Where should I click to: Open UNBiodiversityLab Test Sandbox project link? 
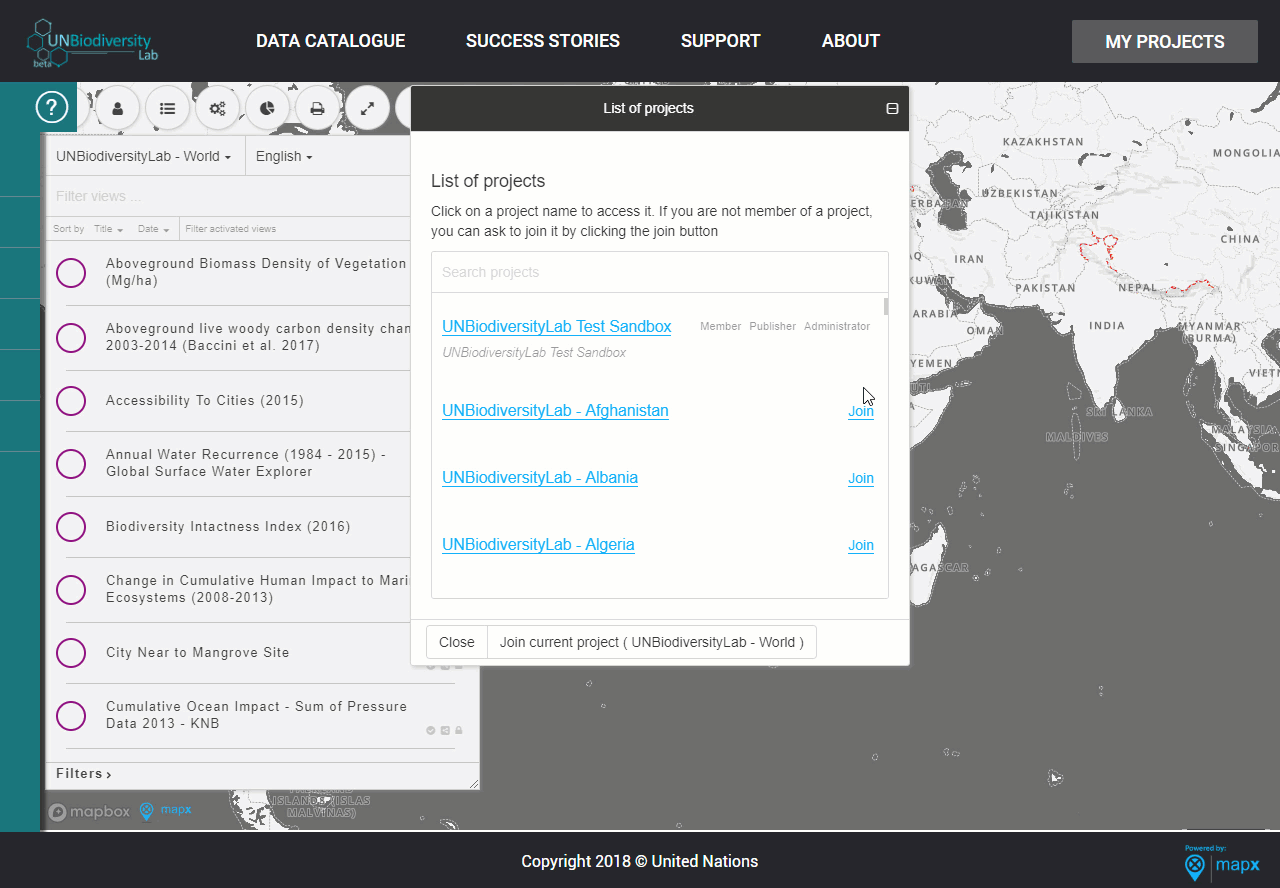coord(556,326)
